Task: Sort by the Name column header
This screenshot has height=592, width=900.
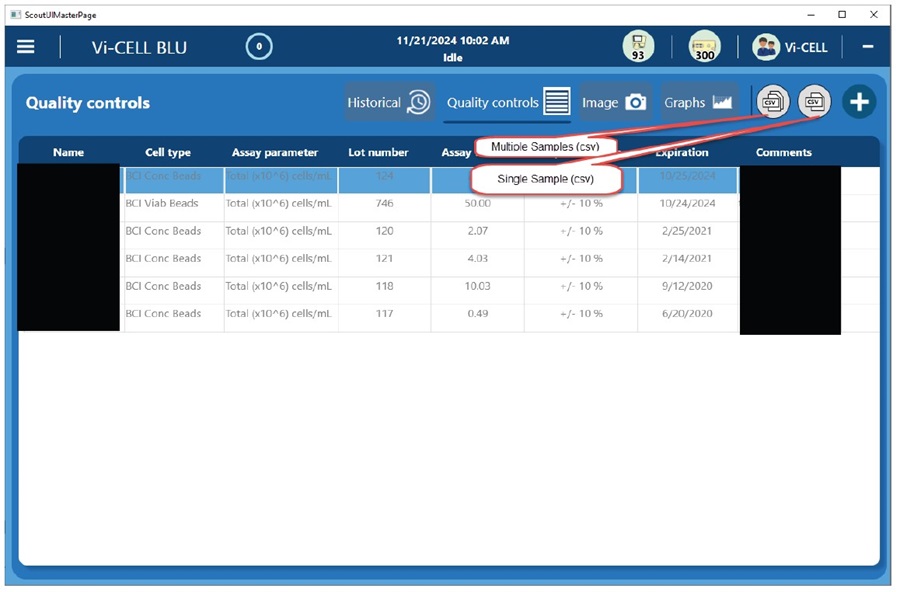Action: pyautogui.click(x=68, y=152)
